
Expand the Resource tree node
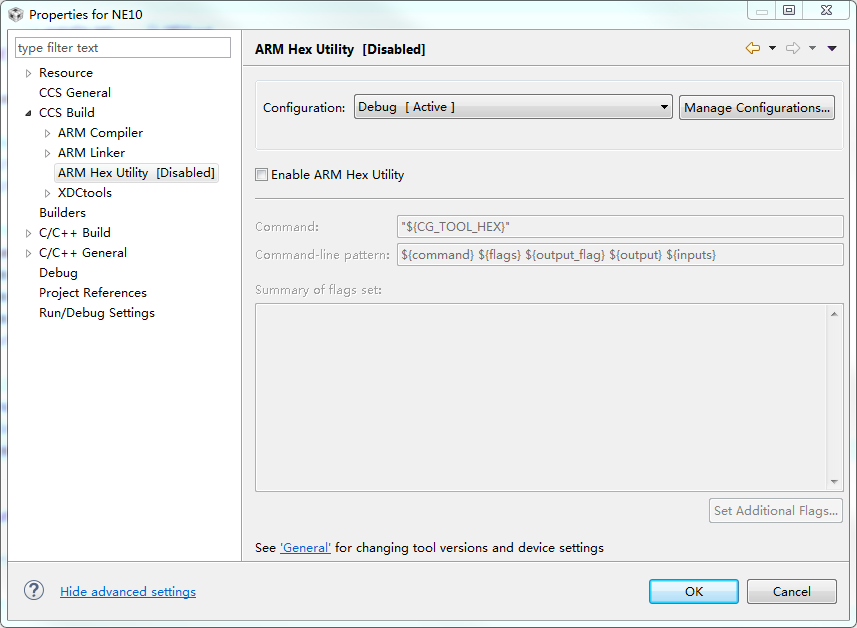[x=29, y=73]
